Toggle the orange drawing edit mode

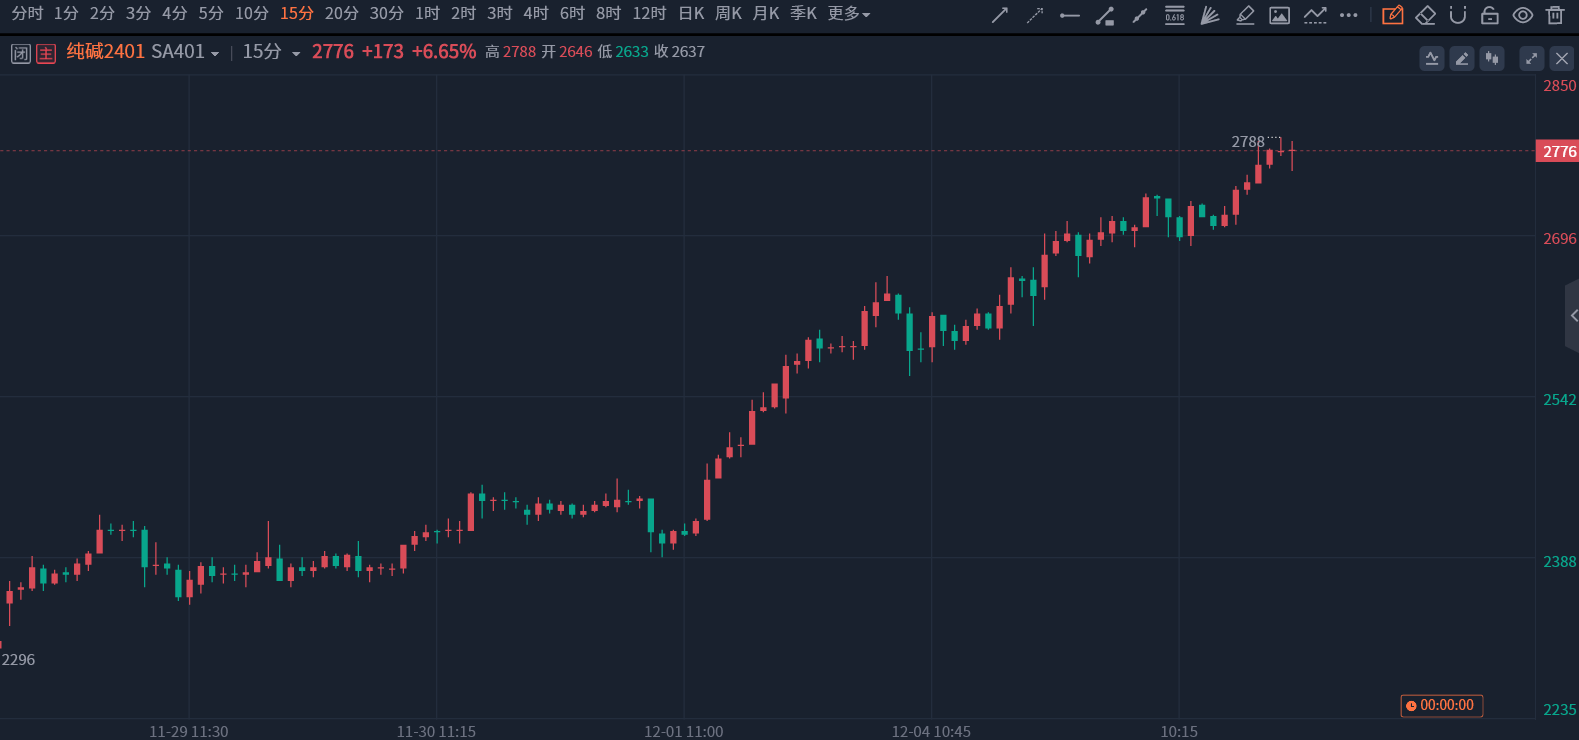point(1392,15)
